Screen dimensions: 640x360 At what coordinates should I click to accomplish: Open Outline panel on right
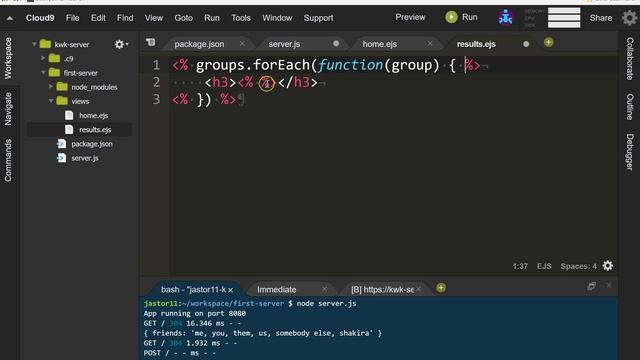(x=630, y=107)
